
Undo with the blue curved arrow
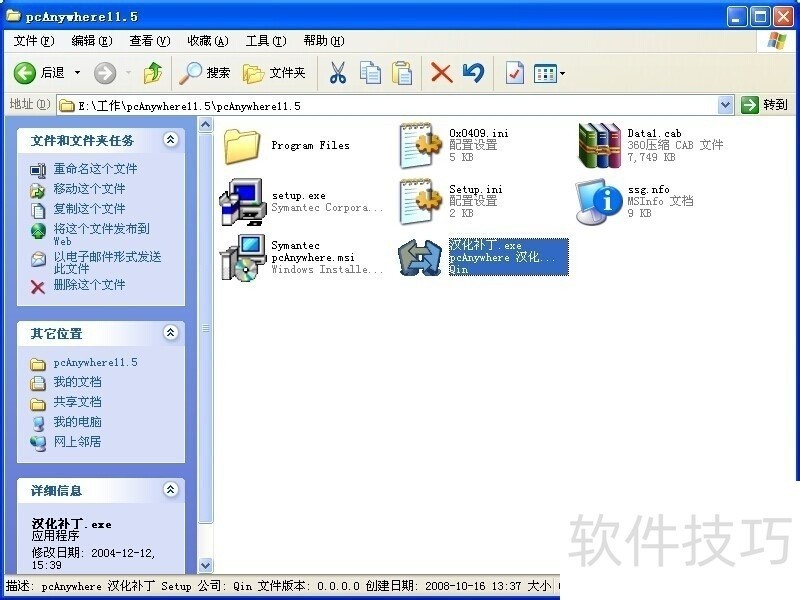tap(473, 73)
